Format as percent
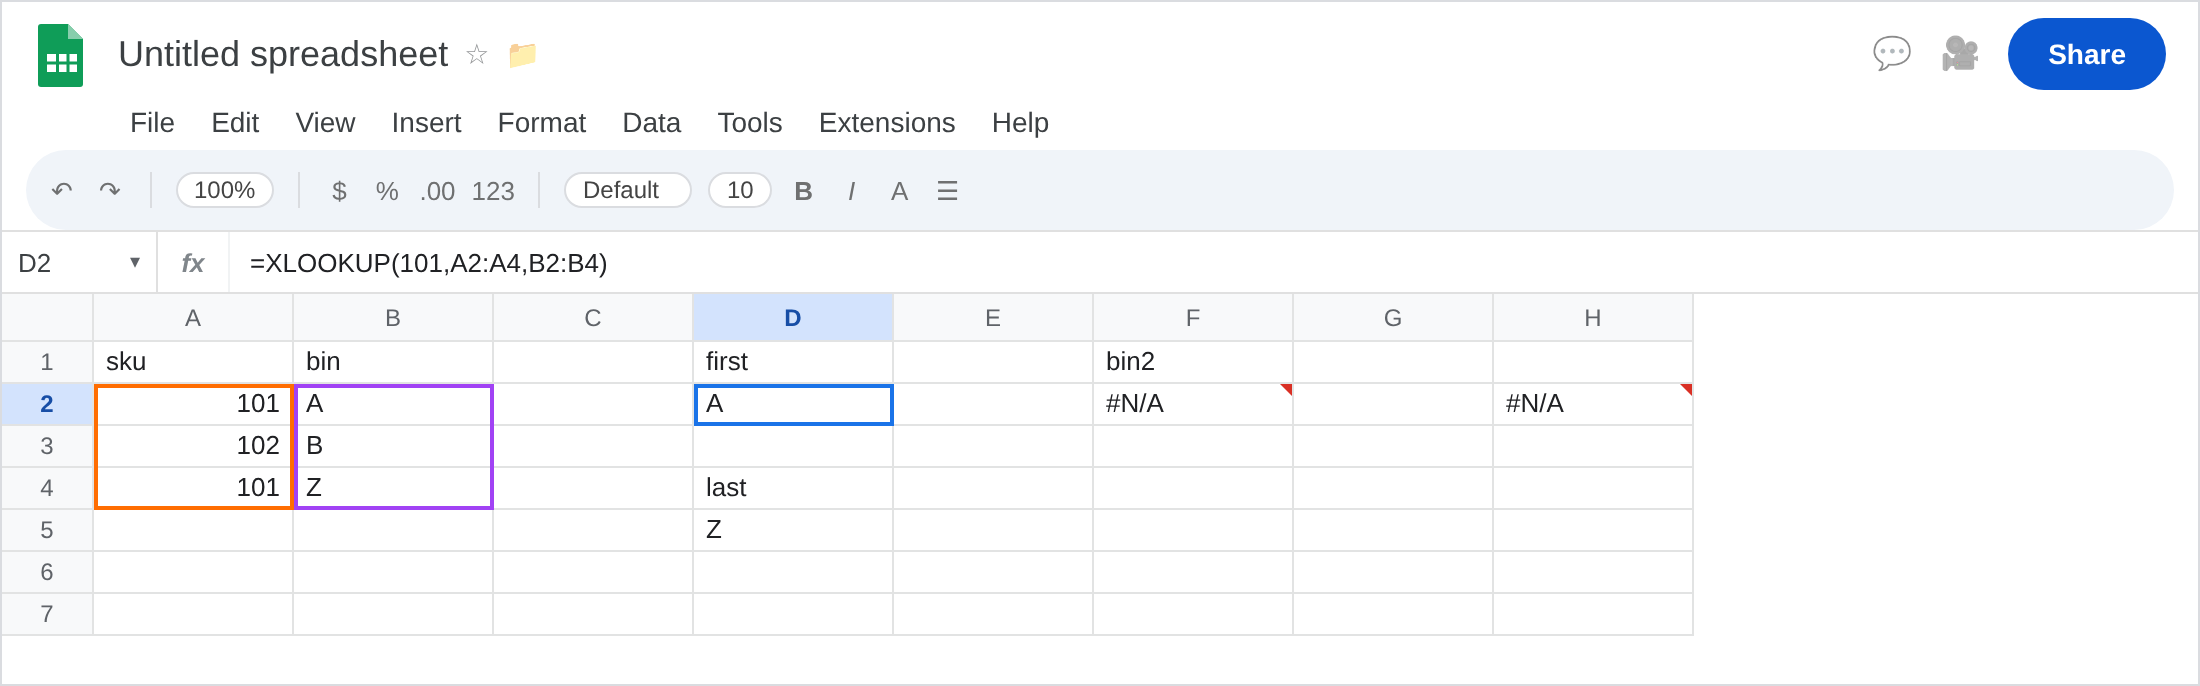Screen dimensions: 2200x686 387,191
